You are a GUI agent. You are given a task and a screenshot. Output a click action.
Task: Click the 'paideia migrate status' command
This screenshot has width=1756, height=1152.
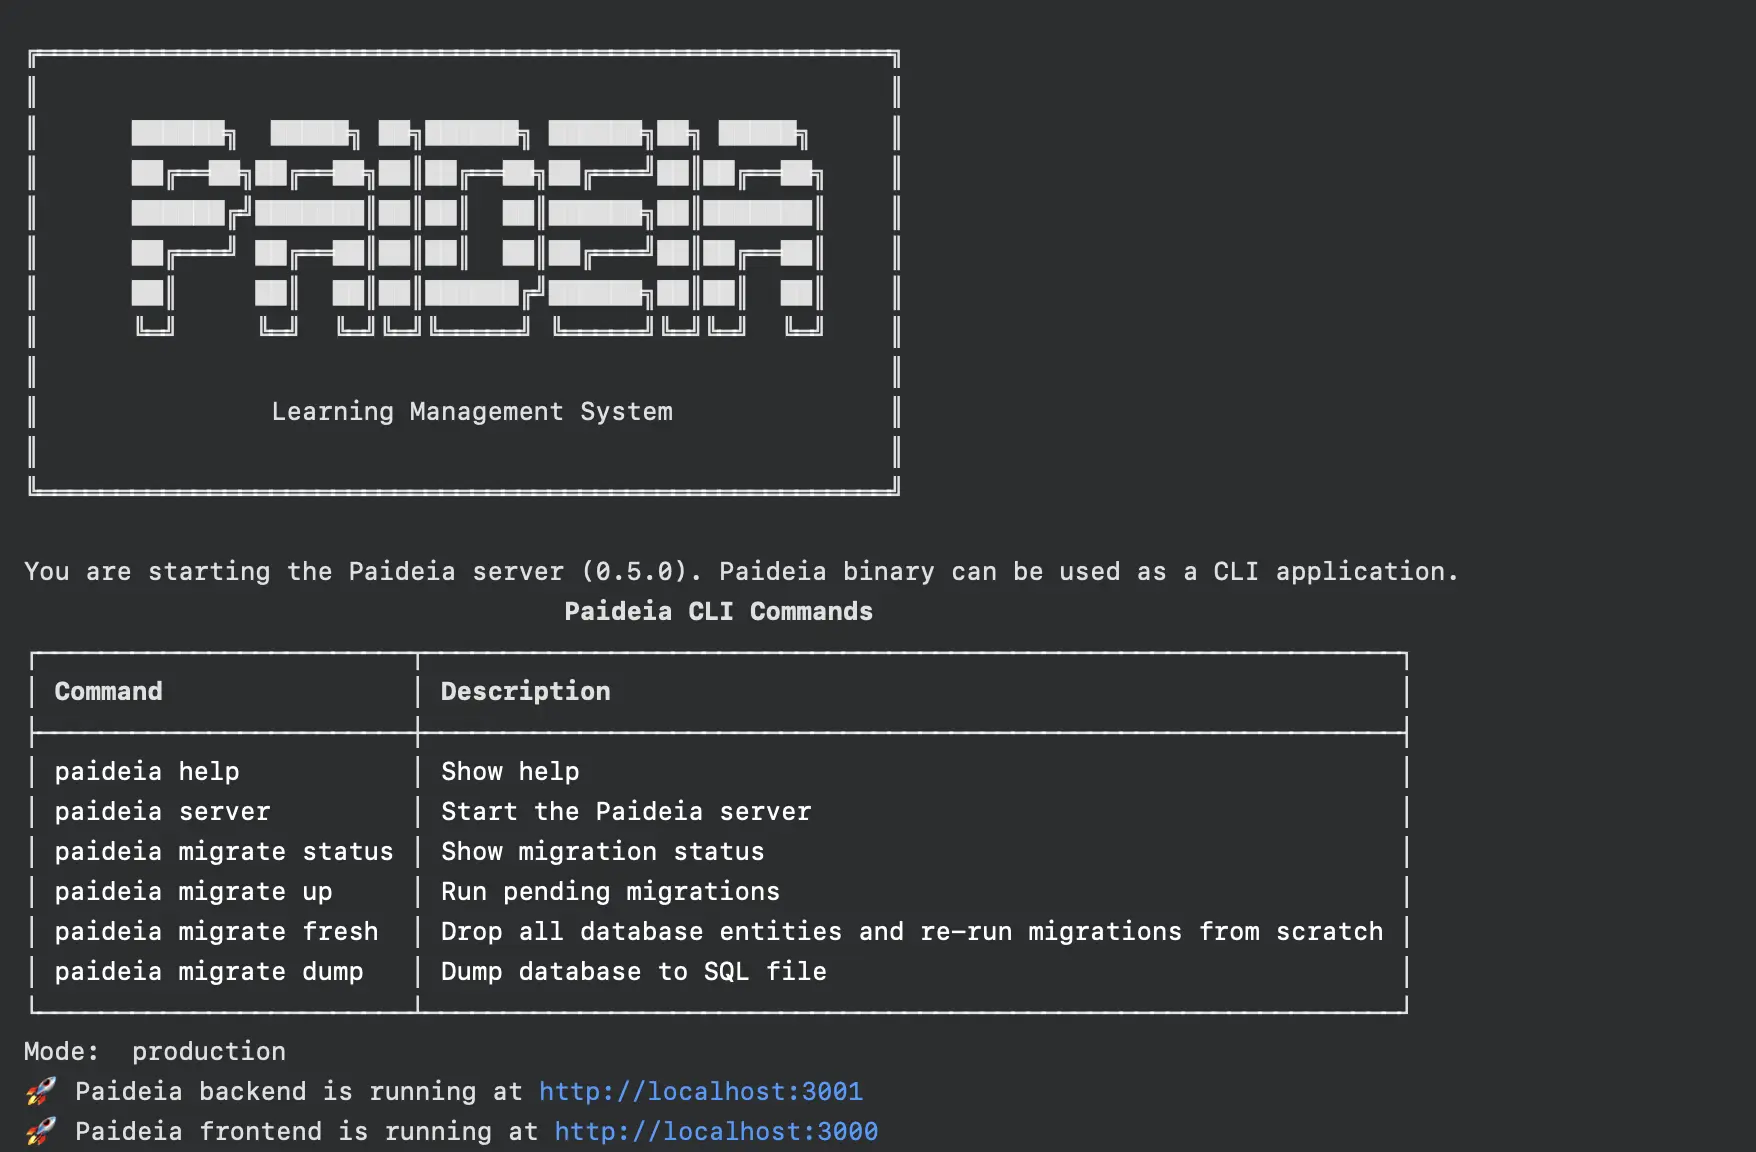point(224,851)
